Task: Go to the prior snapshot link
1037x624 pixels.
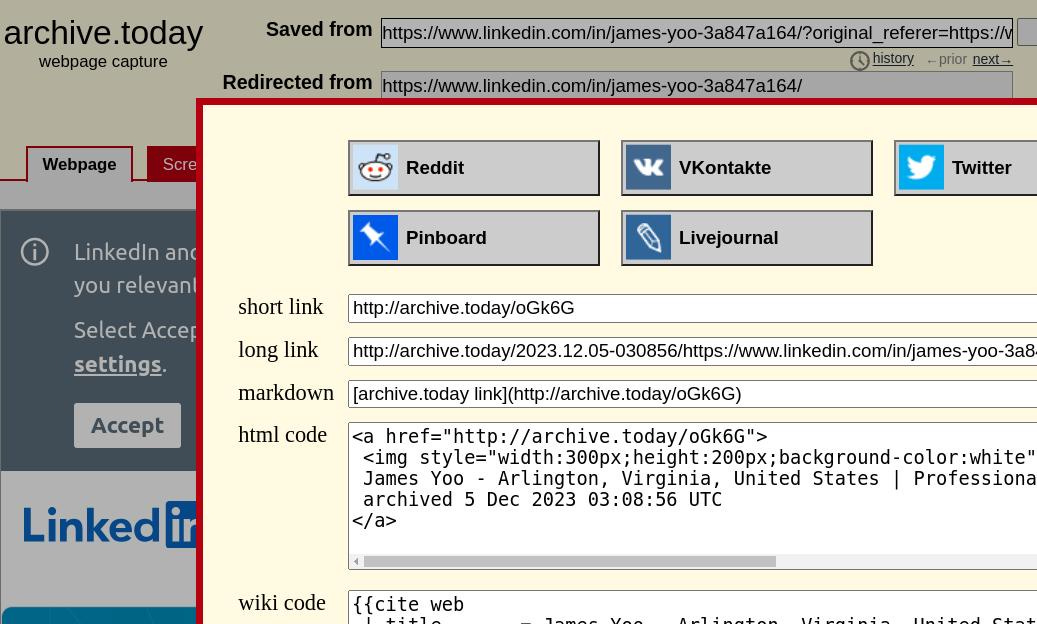Action: (x=946, y=59)
